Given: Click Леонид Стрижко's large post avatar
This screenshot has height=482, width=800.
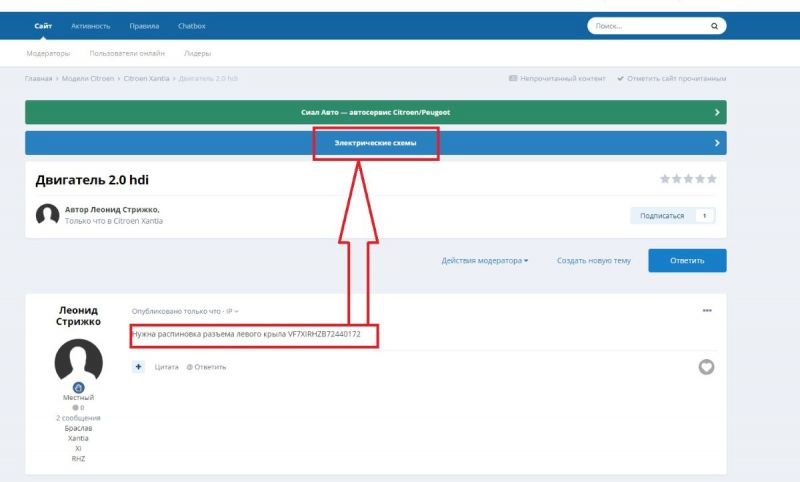Looking at the screenshot, I should (x=78, y=361).
